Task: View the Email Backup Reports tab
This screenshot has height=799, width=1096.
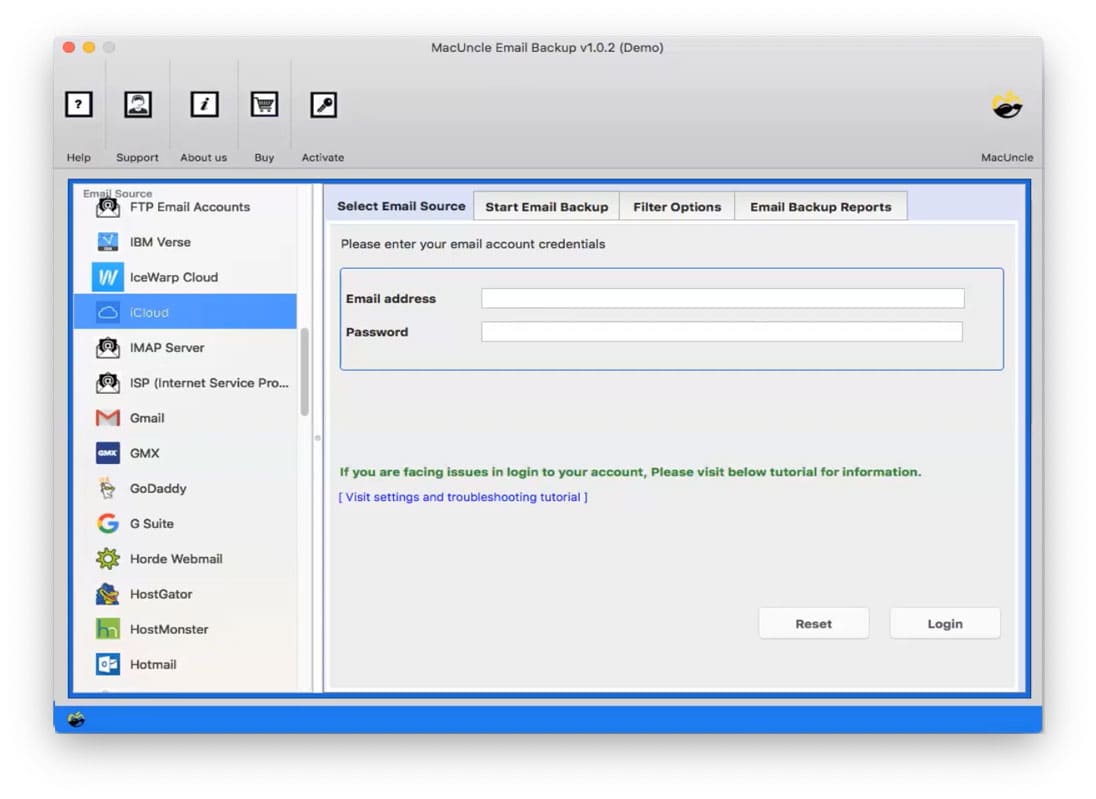Action: tap(821, 206)
